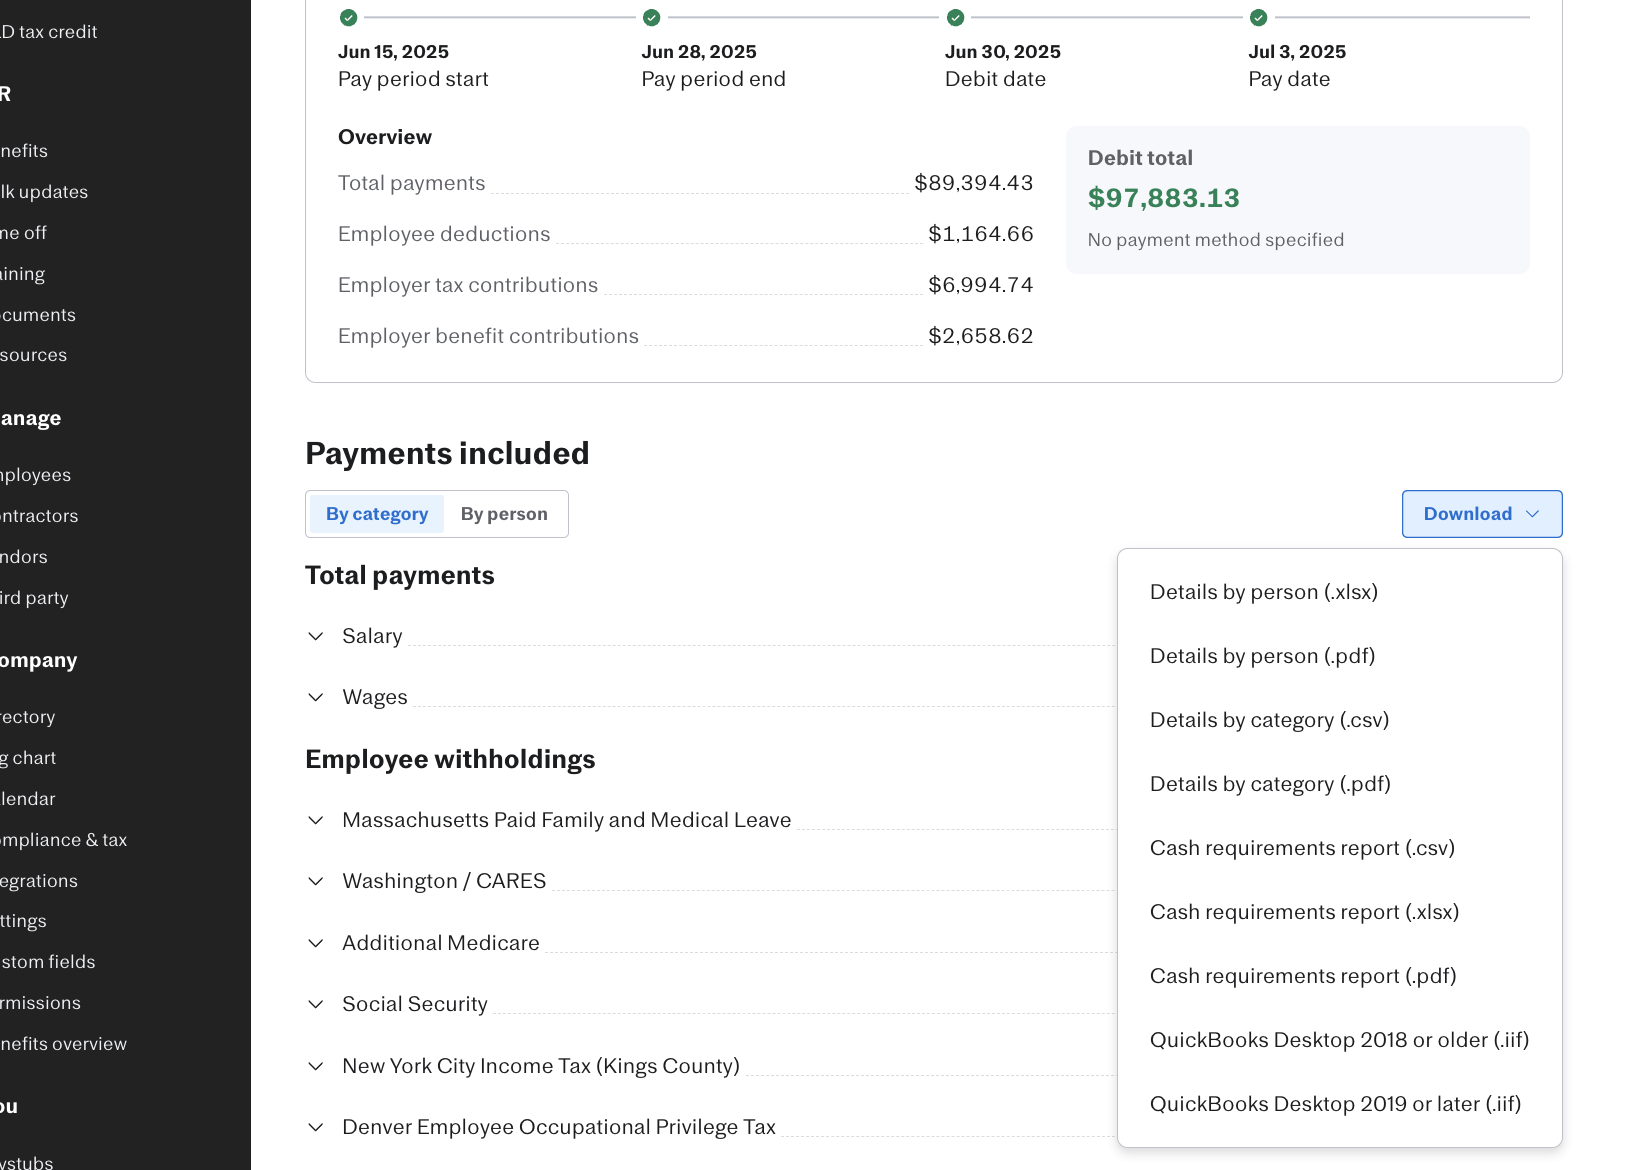
Task: Expand the Salary row chevron
Action: tap(316, 636)
